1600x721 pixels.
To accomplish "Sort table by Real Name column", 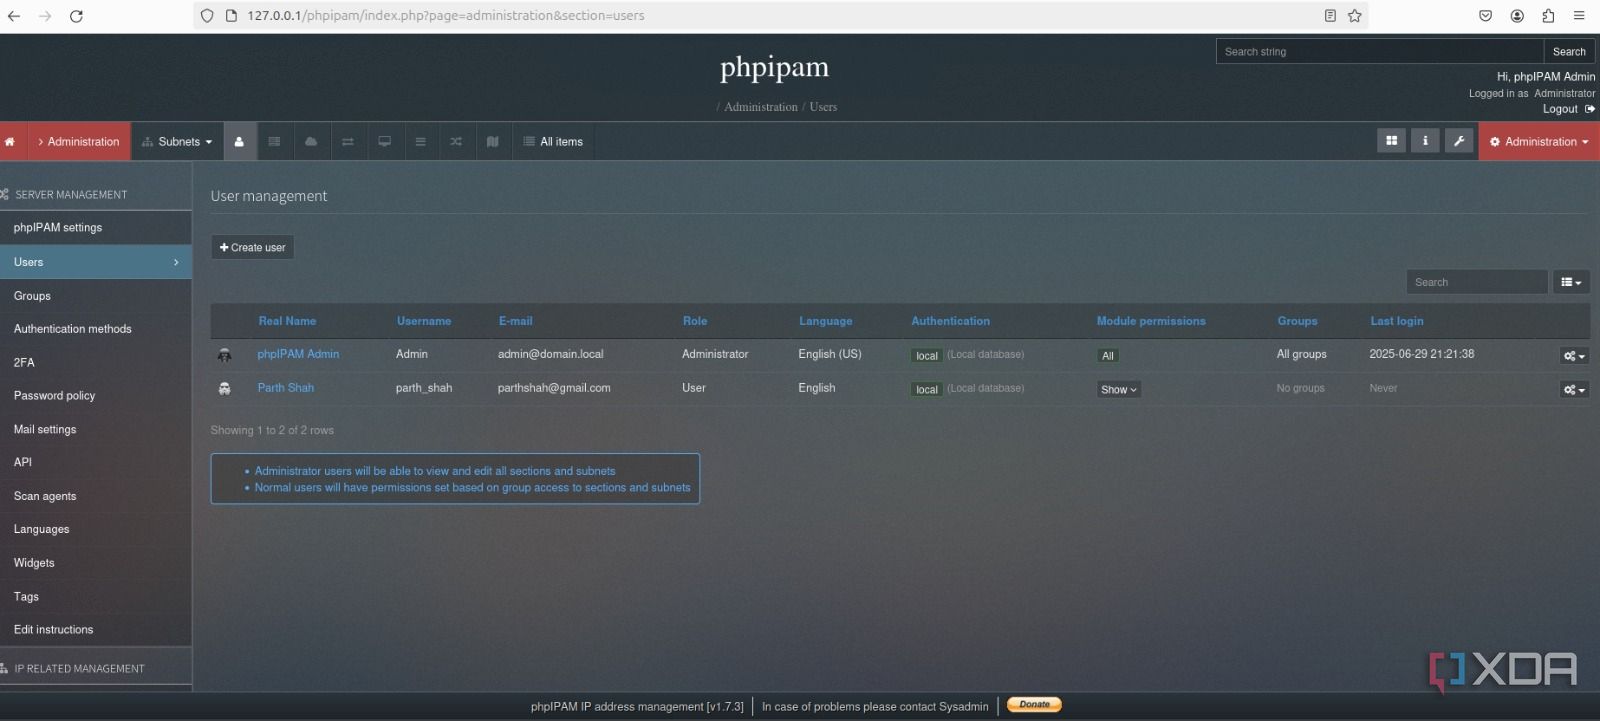I will point(287,321).
